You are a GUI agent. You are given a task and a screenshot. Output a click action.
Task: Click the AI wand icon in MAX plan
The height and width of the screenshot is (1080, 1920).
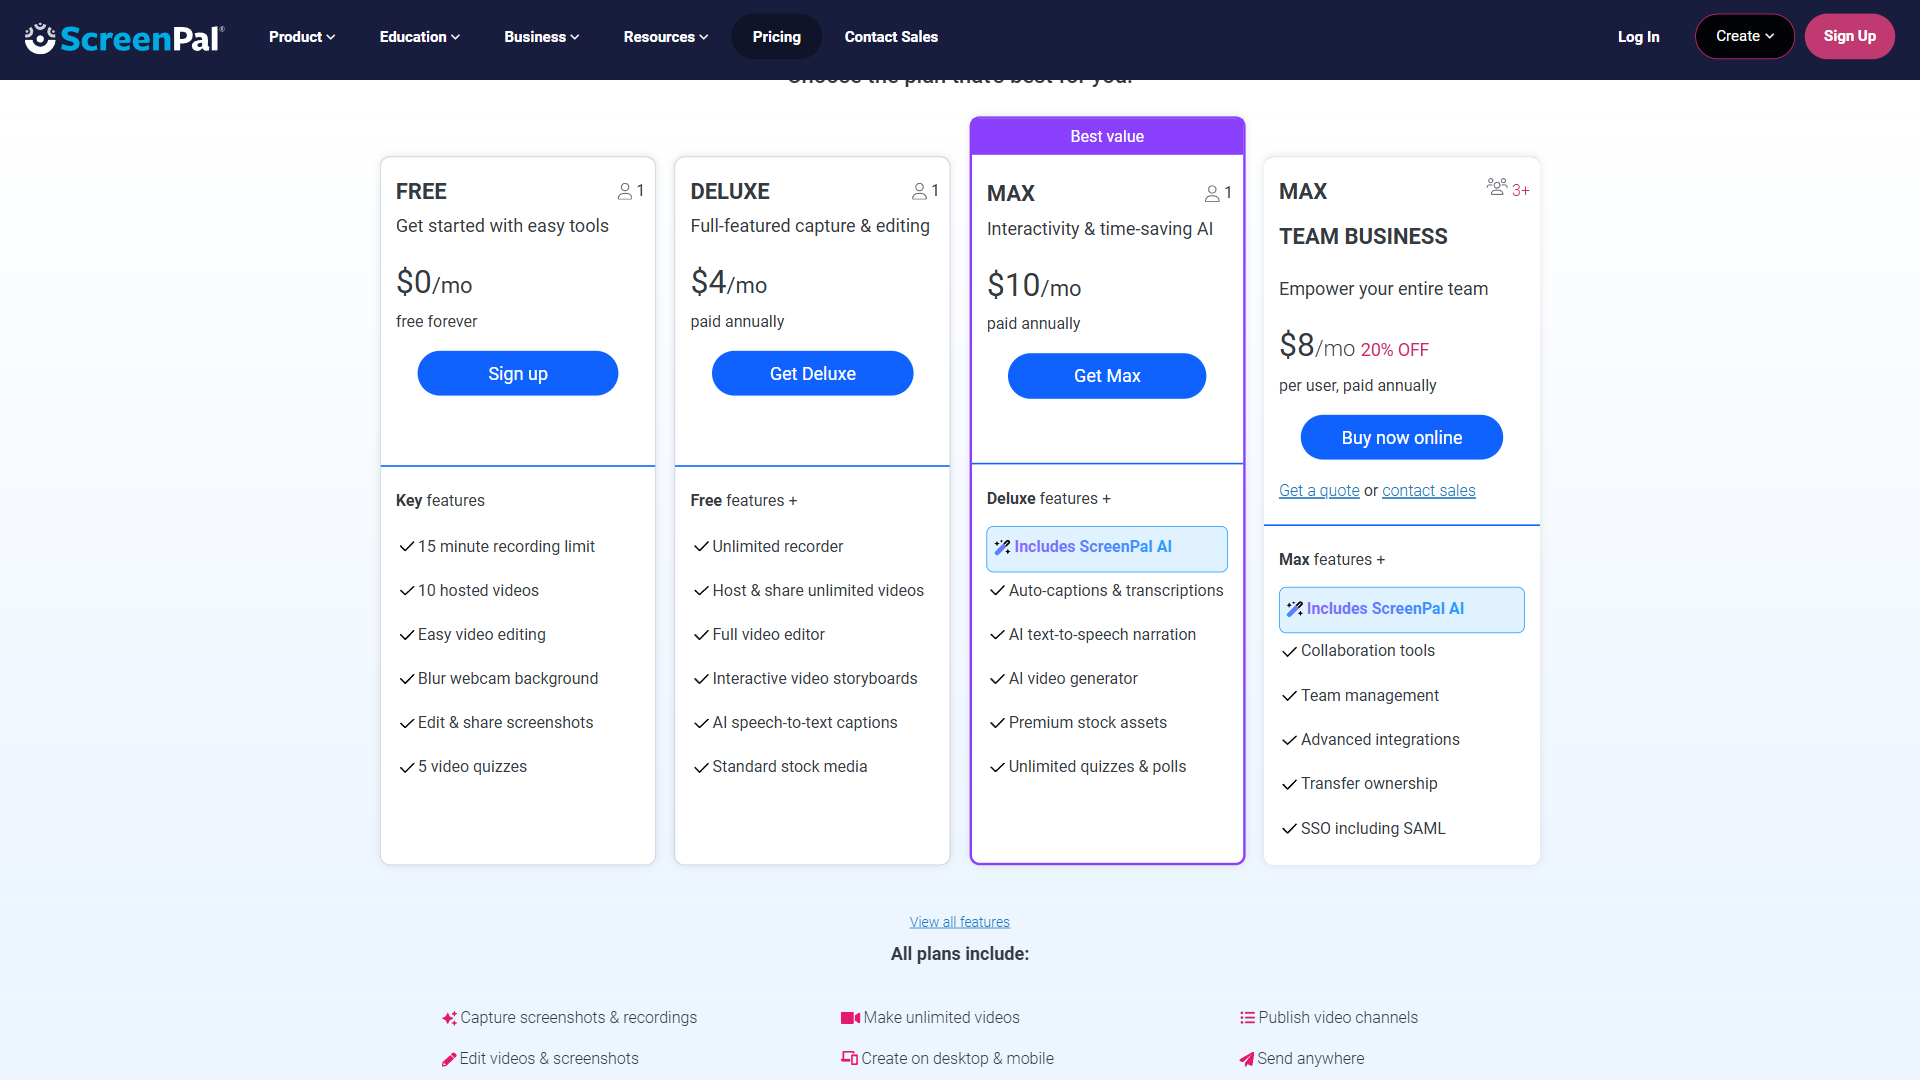[x=1002, y=547]
